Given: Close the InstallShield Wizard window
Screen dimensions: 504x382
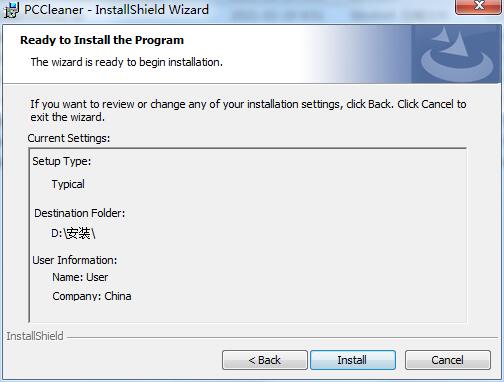Looking at the screenshot, I should [x=479, y=6].
